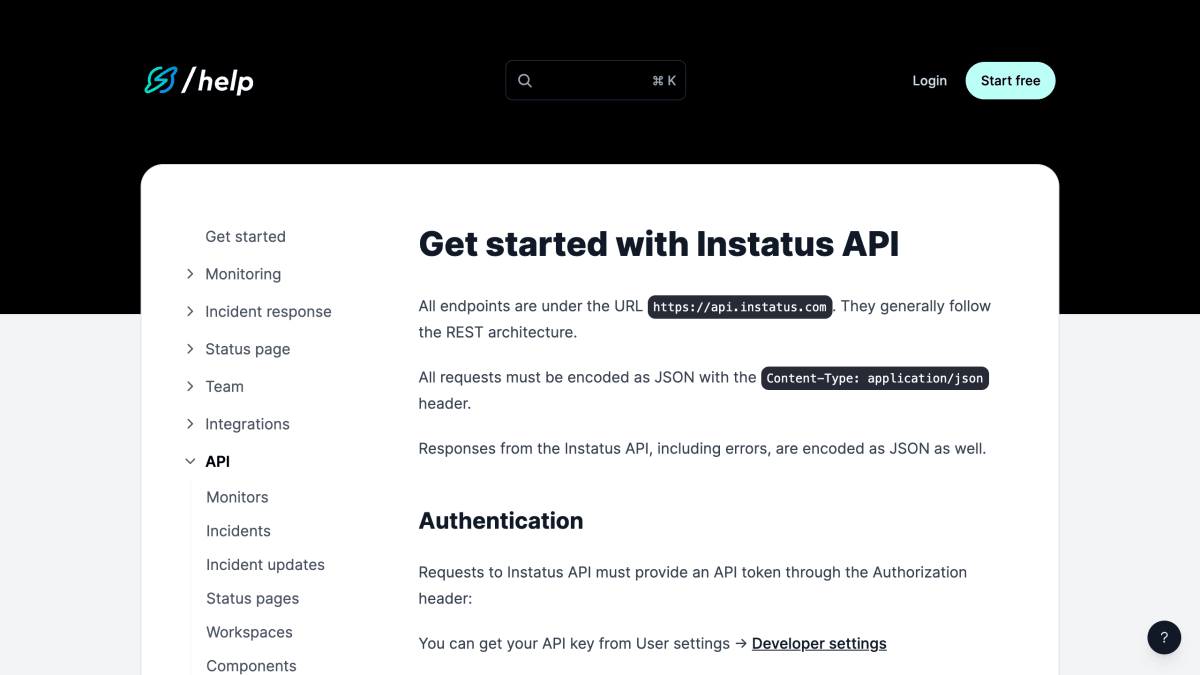The width and height of the screenshot is (1200, 675).
Task: Go to Status pages under API
Action: click(252, 599)
